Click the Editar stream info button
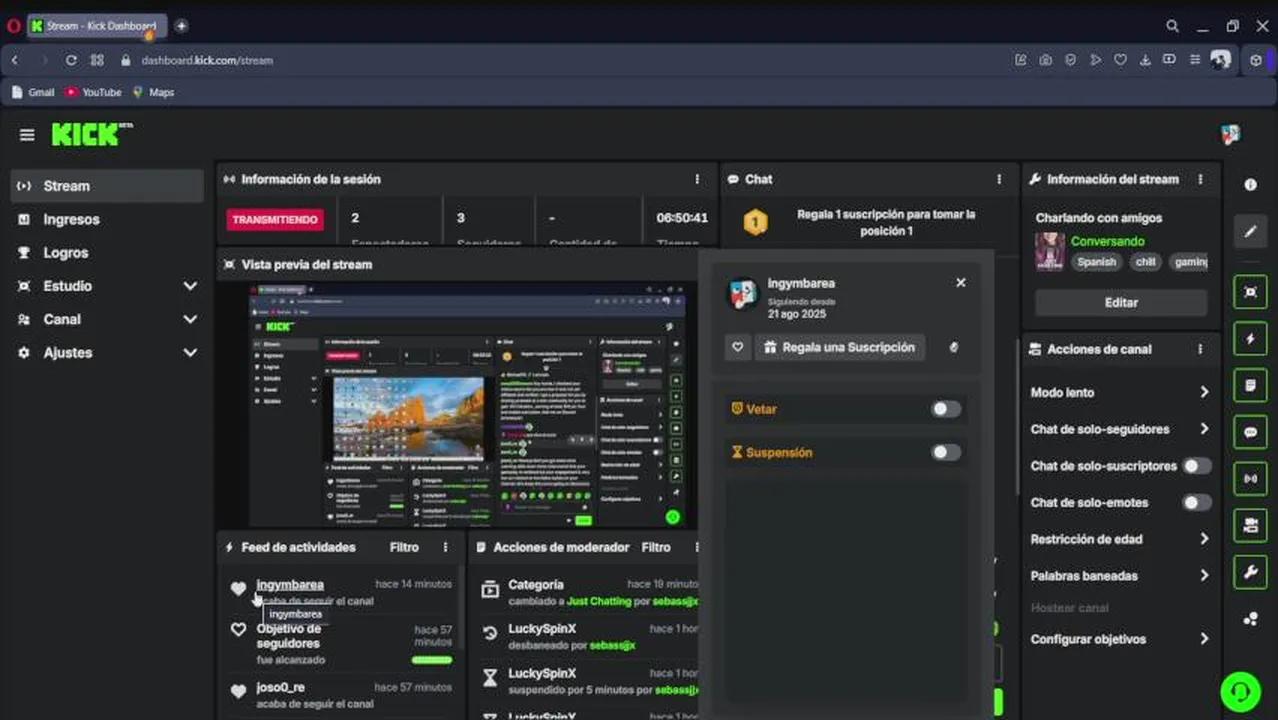The image size is (1278, 720). tap(1121, 302)
